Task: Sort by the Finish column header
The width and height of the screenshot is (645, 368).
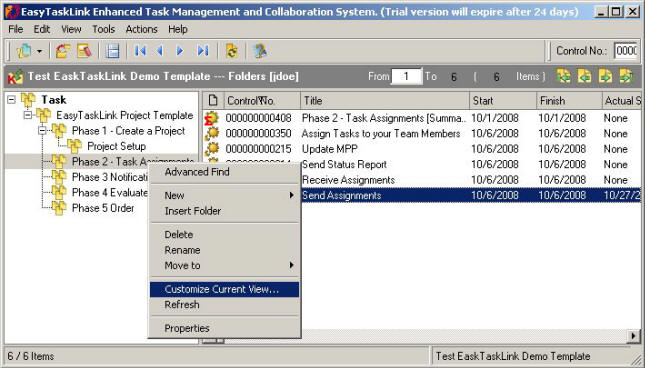Action: (x=570, y=100)
